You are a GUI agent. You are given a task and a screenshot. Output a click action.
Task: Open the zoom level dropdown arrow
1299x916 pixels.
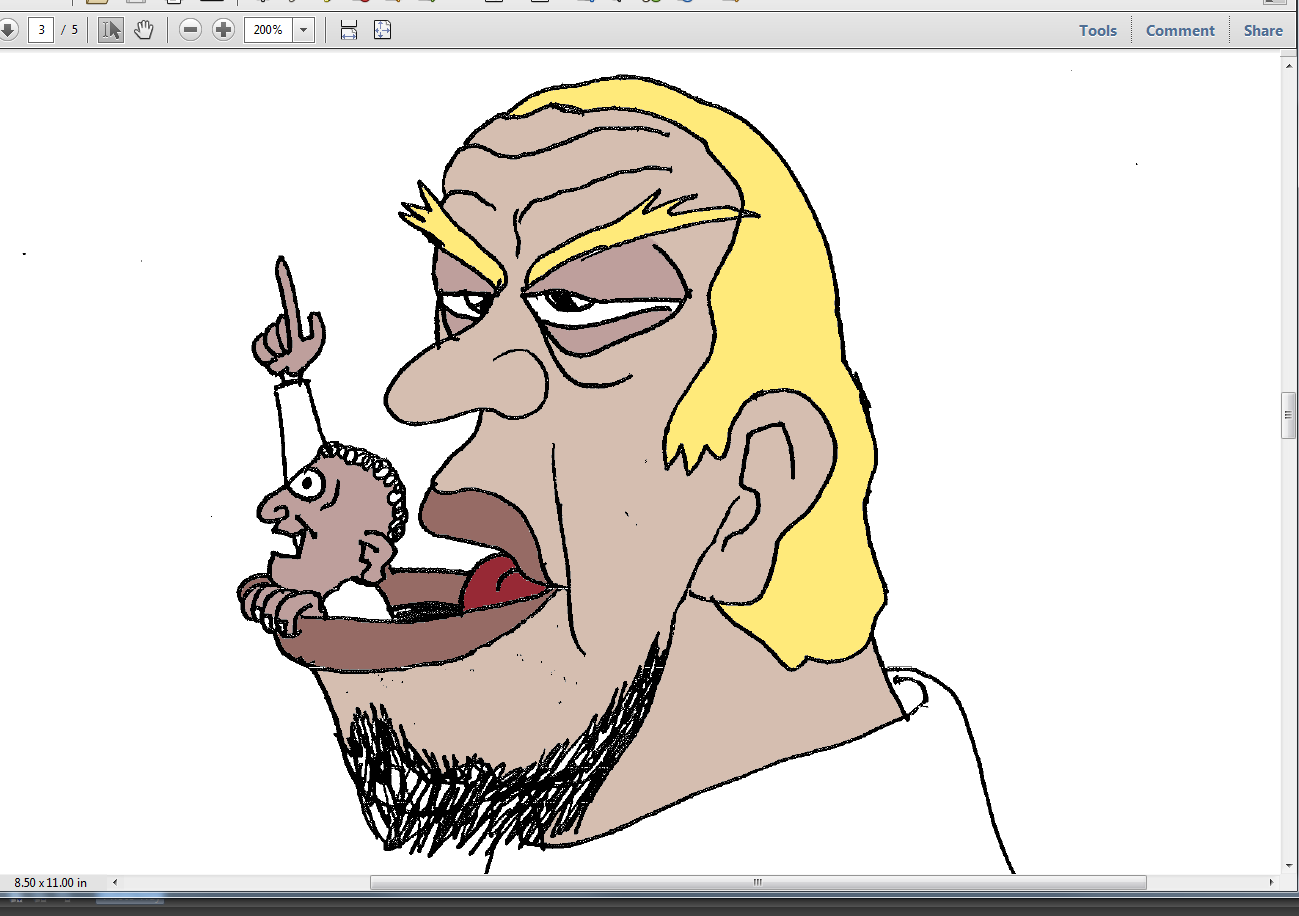coord(304,30)
